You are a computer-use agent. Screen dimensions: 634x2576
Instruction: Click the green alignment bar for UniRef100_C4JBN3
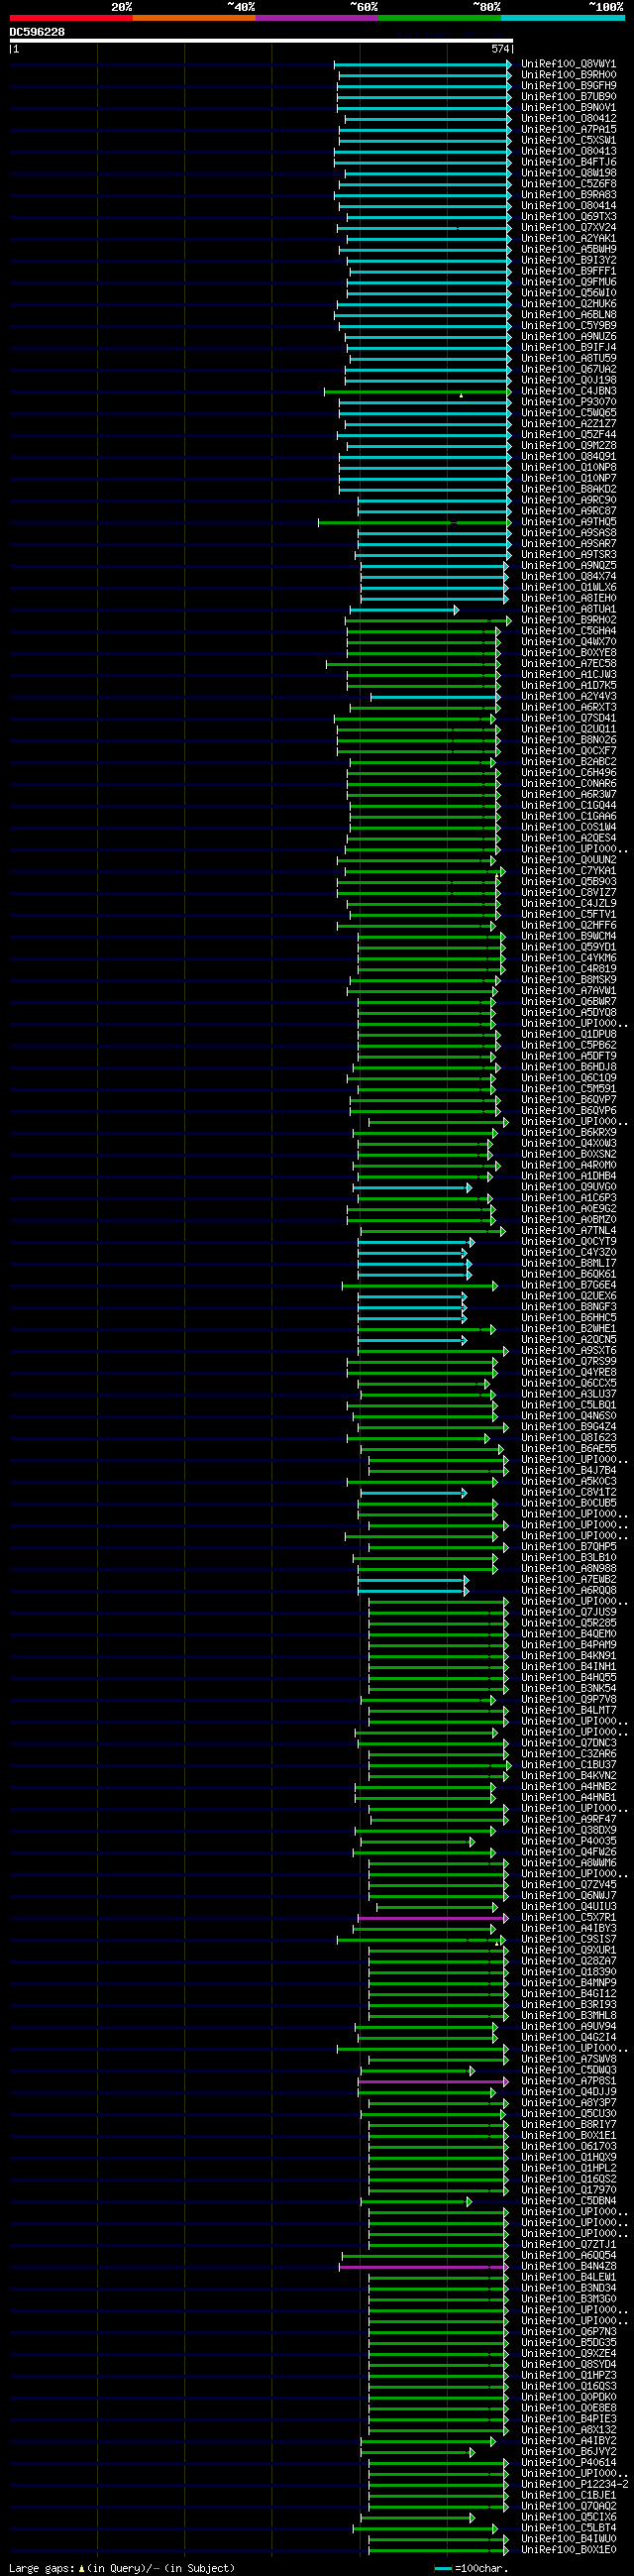click(x=417, y=391)
